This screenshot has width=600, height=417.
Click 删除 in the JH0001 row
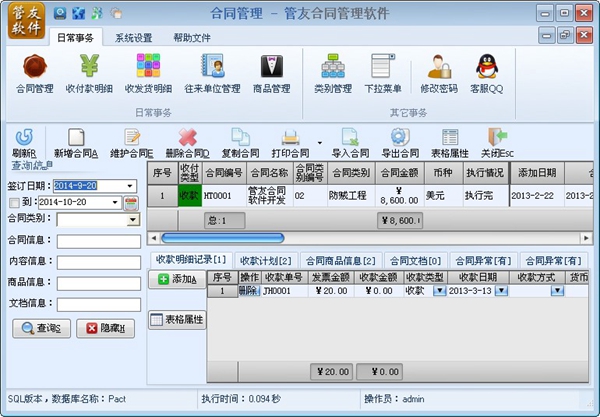[x=249, y=291]
